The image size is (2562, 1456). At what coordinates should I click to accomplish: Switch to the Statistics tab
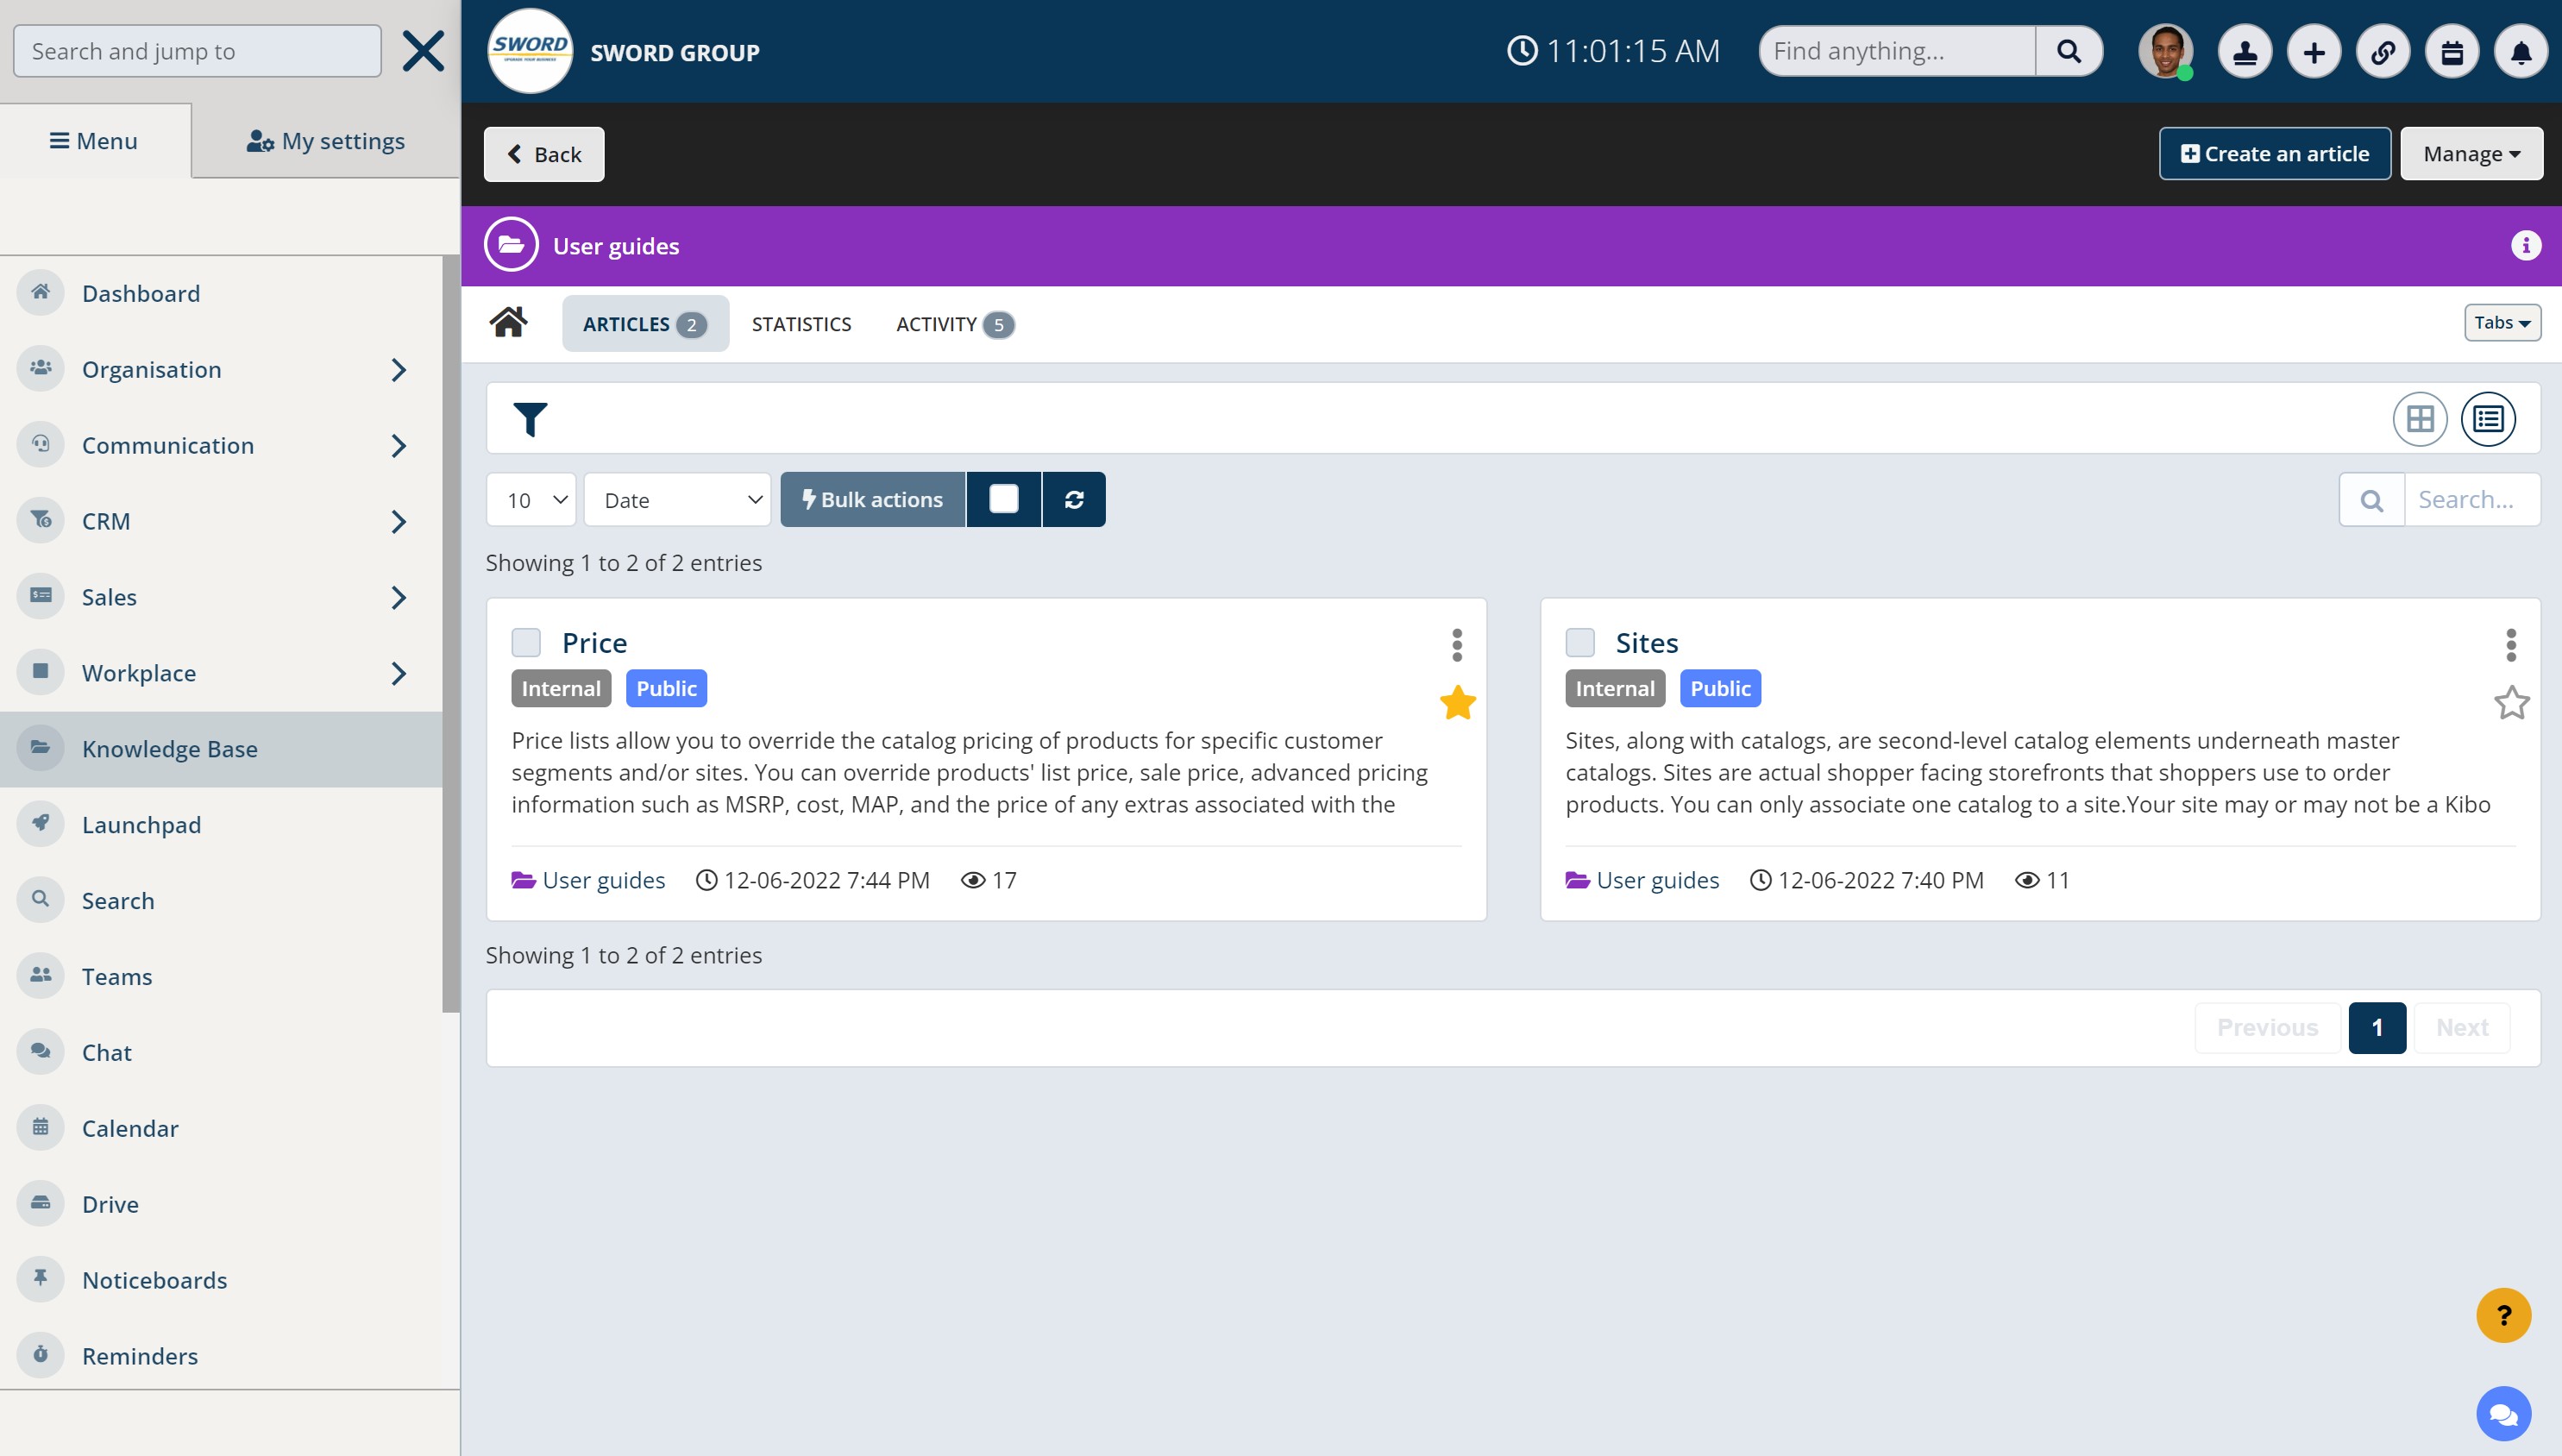click(801, 324)
